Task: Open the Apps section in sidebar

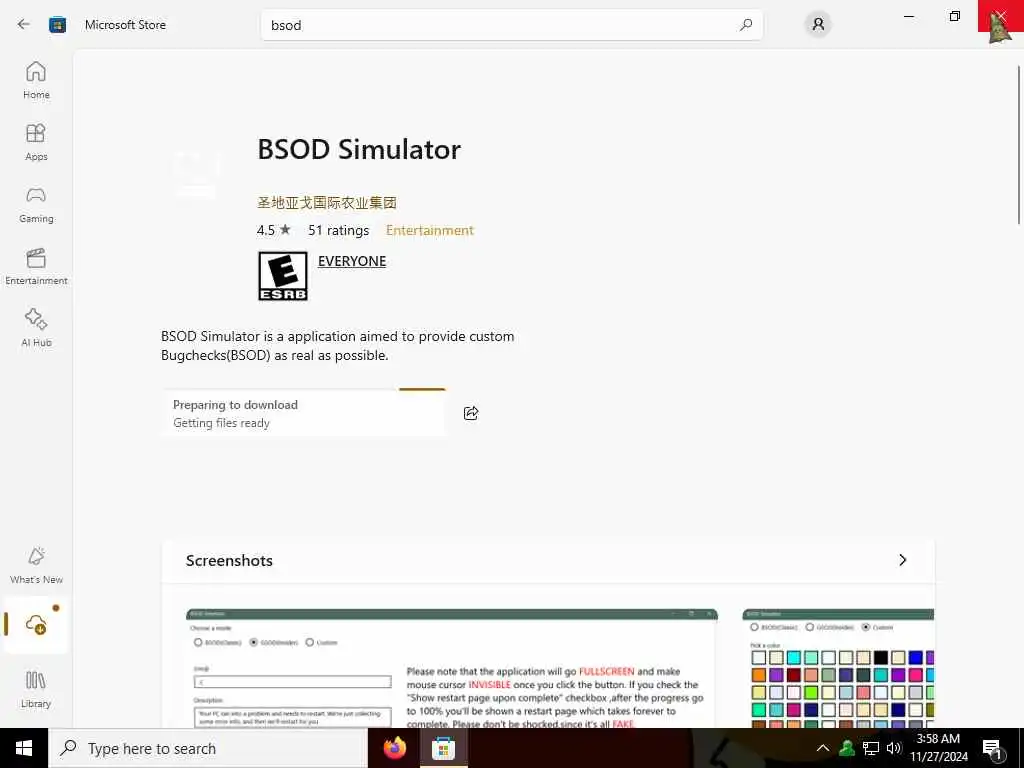Action: click(x=36, y=142)
